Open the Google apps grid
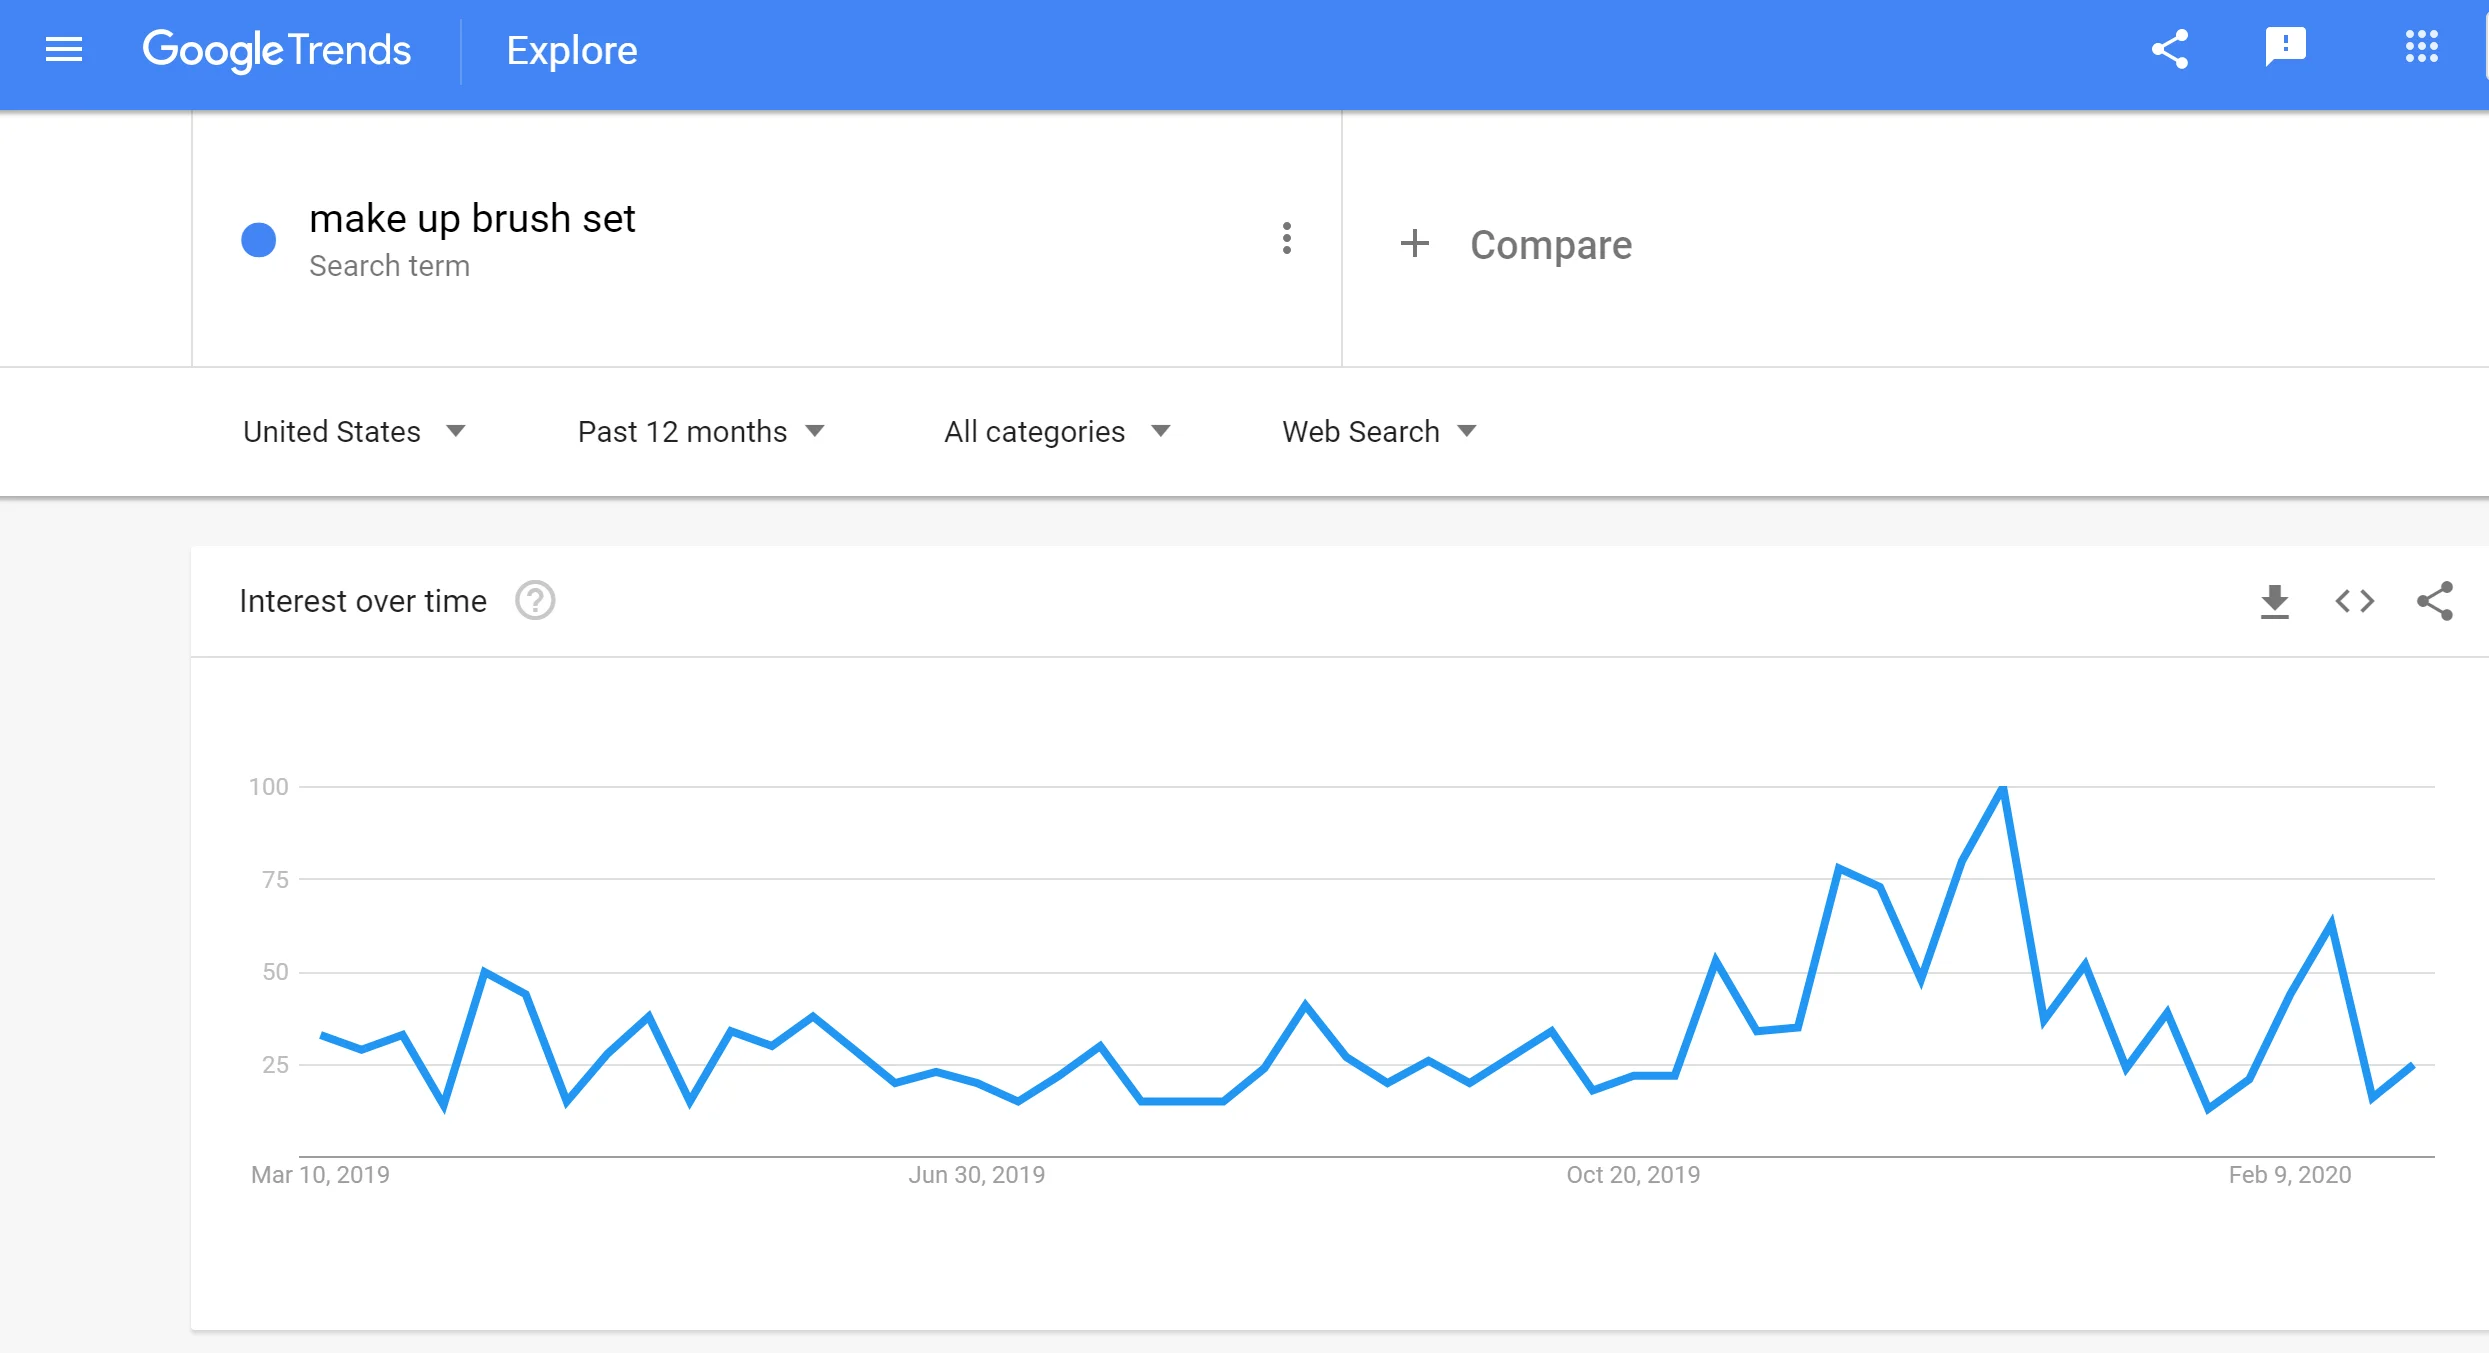Screen dimensions: 2489x1353 pos(2421,47)
